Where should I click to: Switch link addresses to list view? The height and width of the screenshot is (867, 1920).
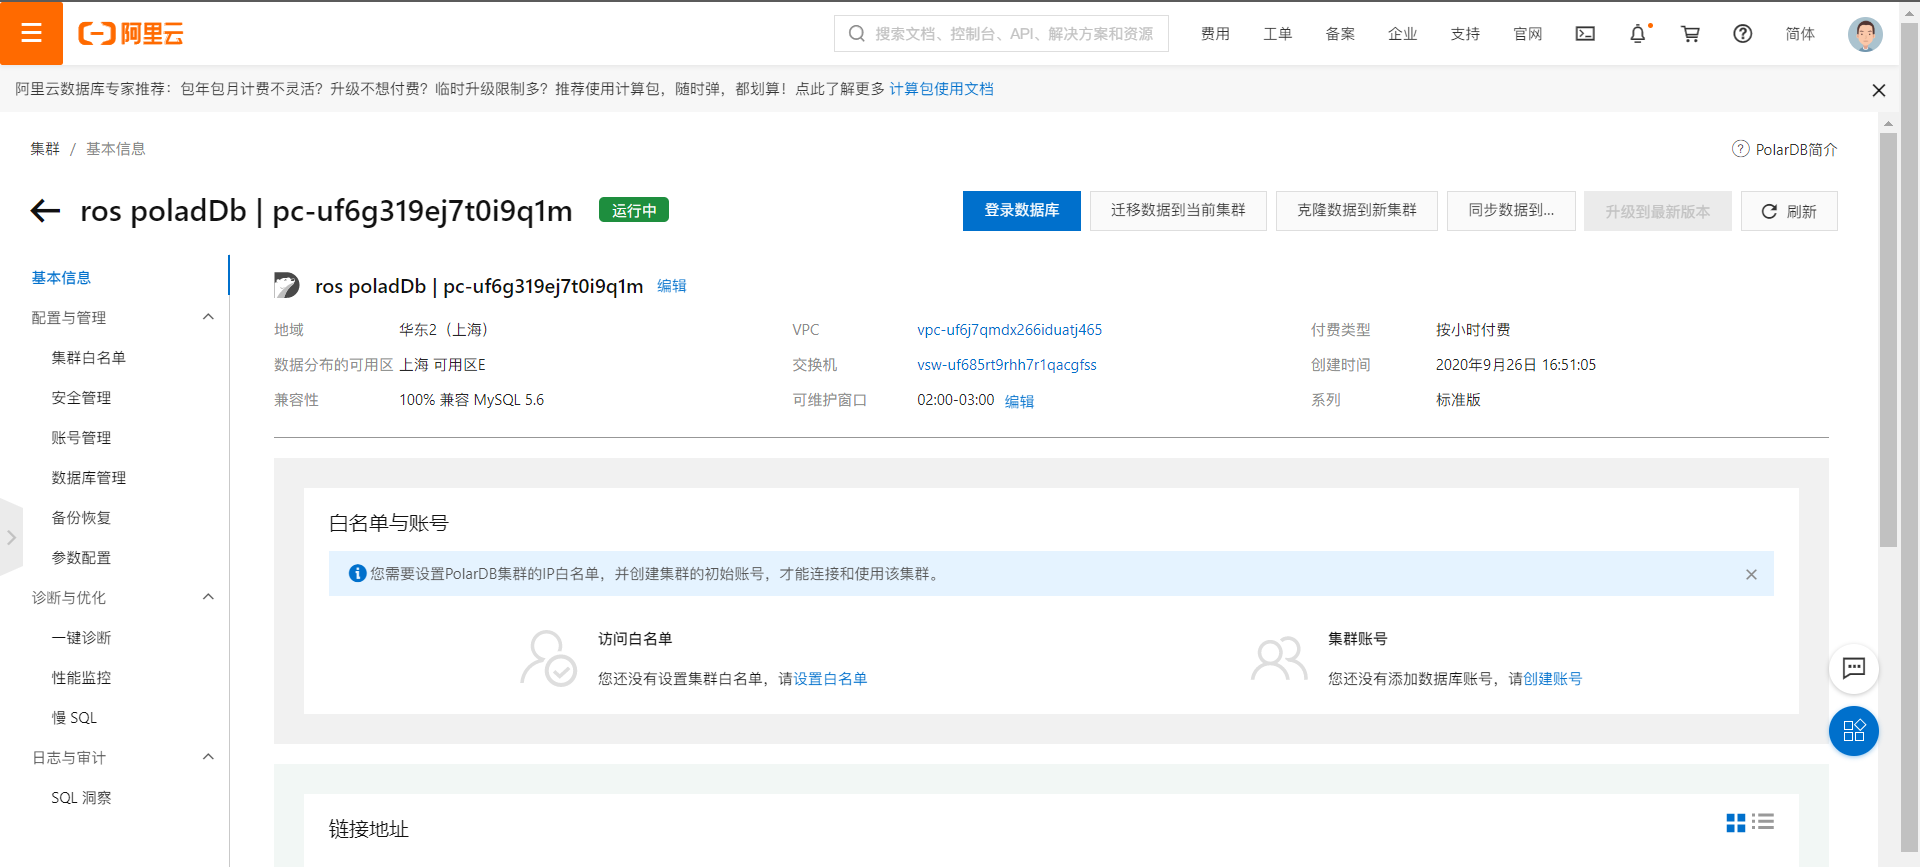coord(1763,822)
